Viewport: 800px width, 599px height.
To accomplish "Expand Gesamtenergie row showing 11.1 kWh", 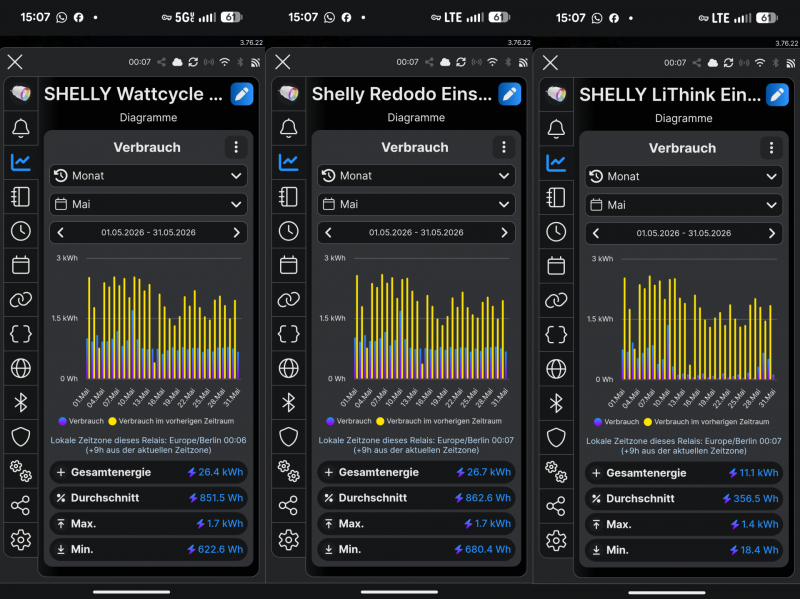I will click(x=684, y=473).
